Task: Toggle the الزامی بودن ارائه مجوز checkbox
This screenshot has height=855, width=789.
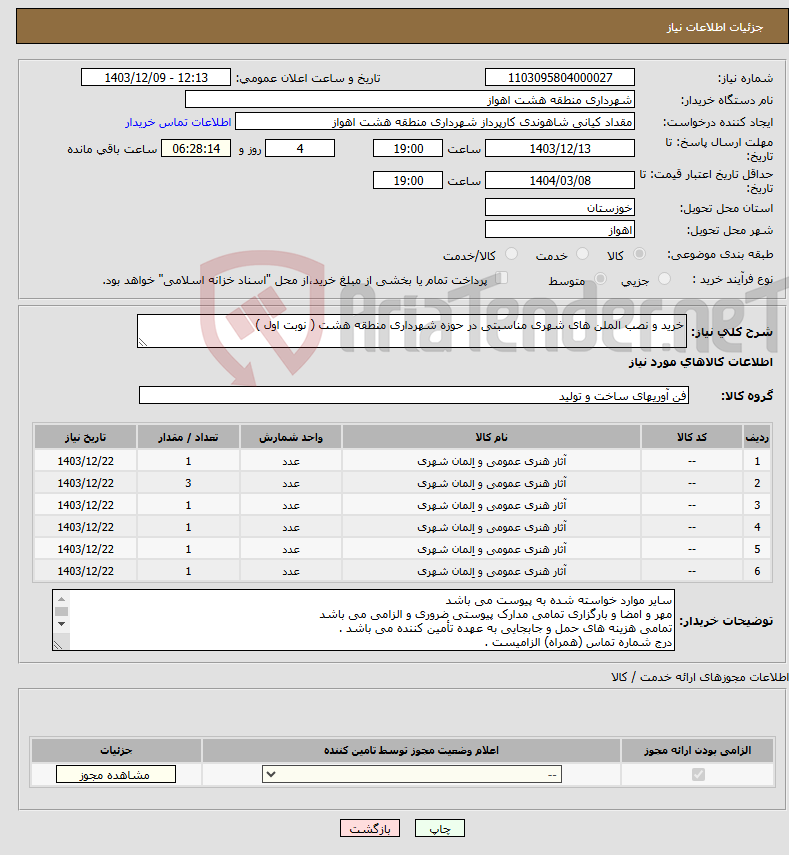Action: pyautogui.click(x=698, y=774)
